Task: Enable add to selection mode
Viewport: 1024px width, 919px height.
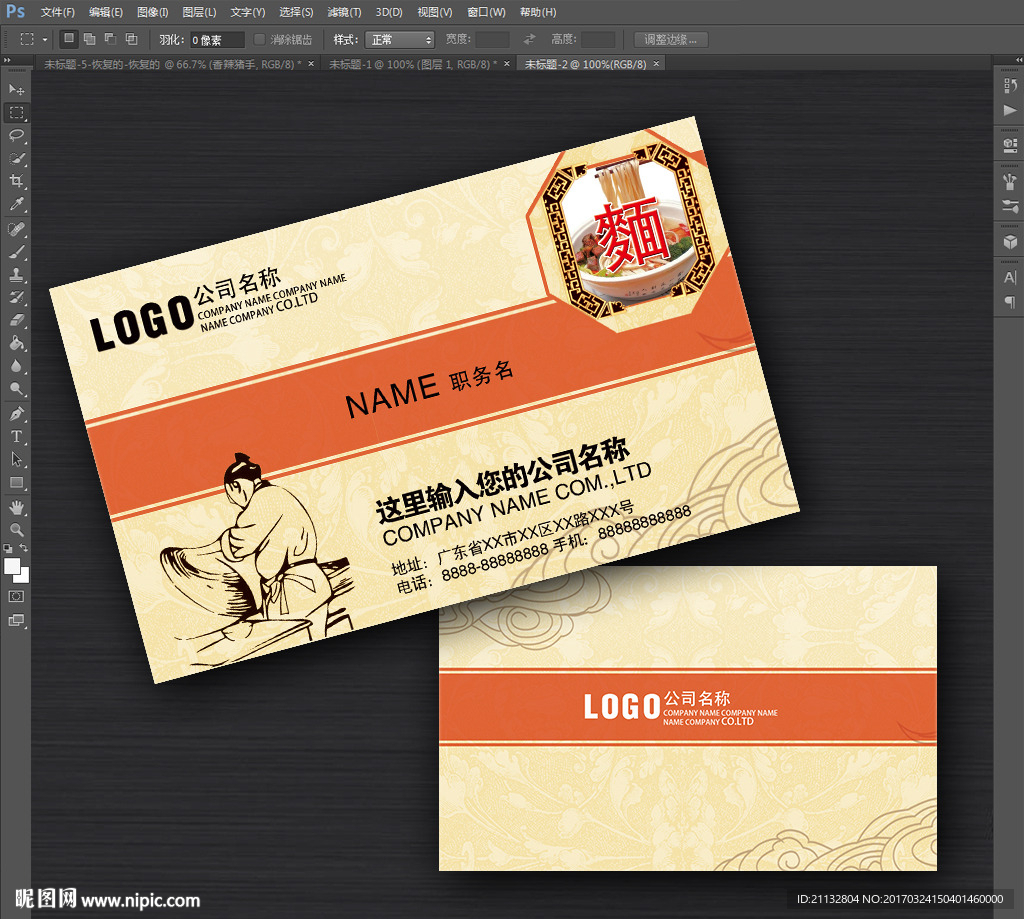Action: pyautogui.click(x=89, y=39)
